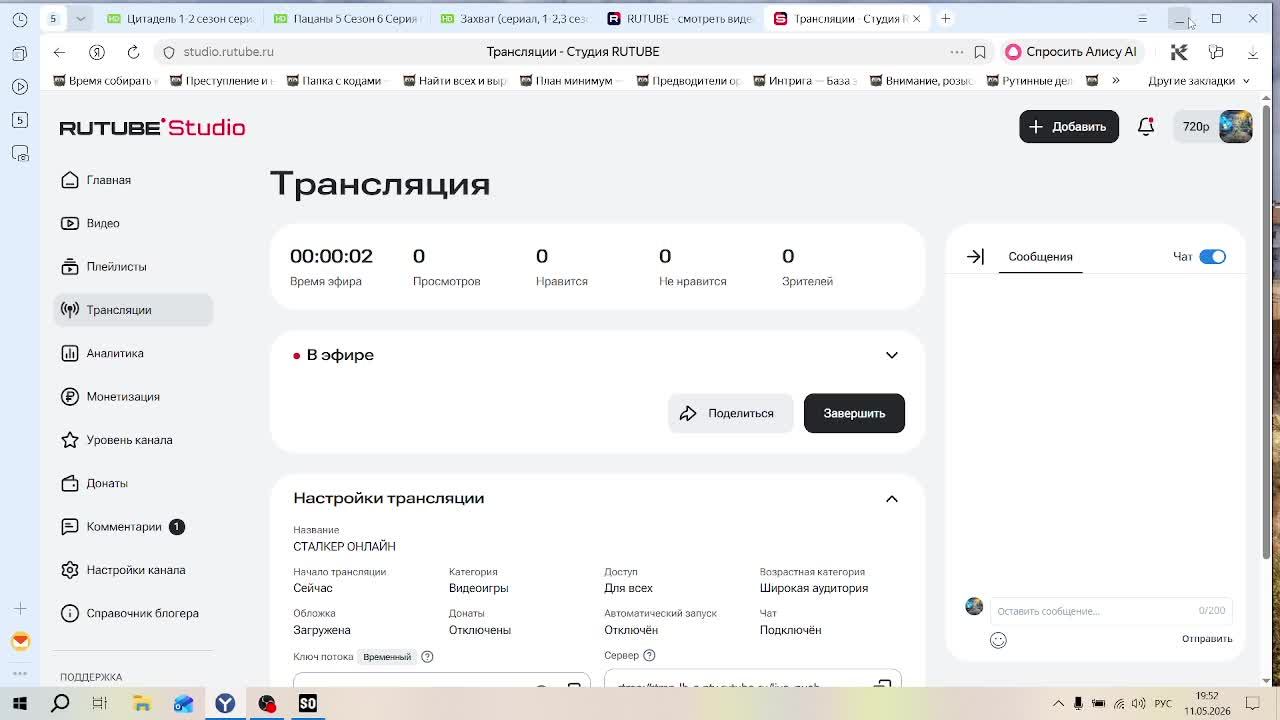Click the page vertical scrollbar

coord(1267,330)
